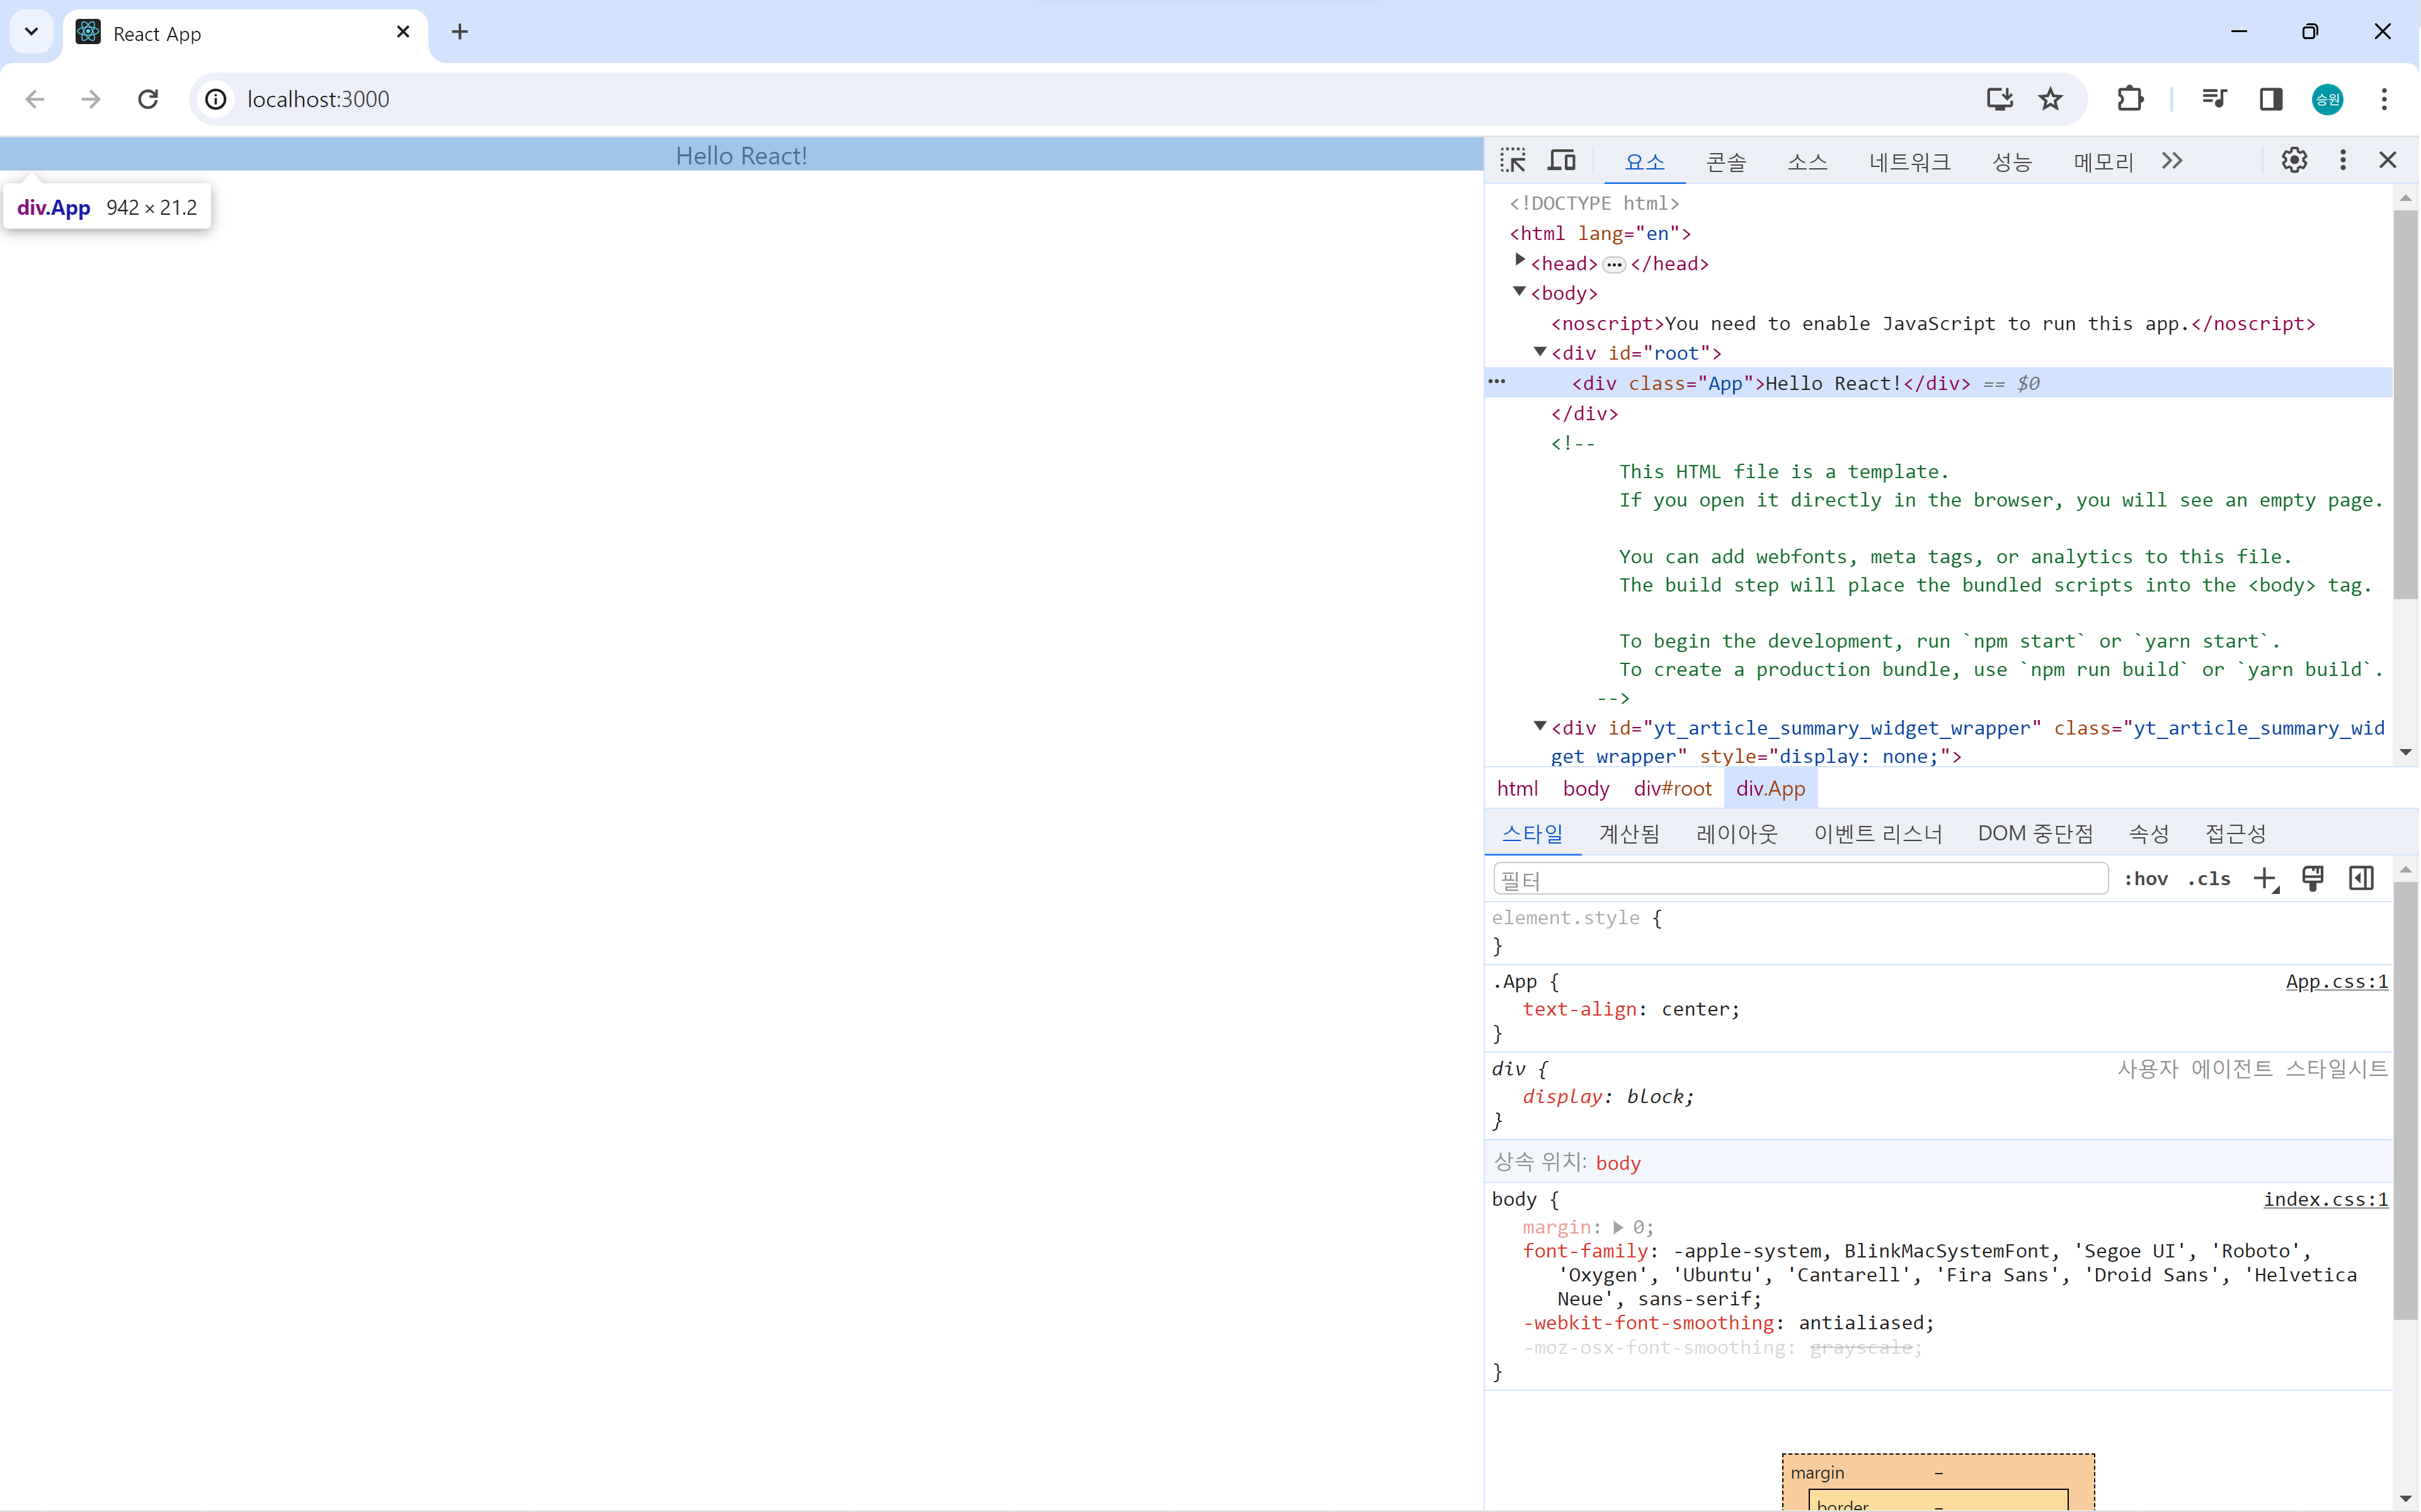Toggle the Chrome side panel icon

coord(2271,99)
